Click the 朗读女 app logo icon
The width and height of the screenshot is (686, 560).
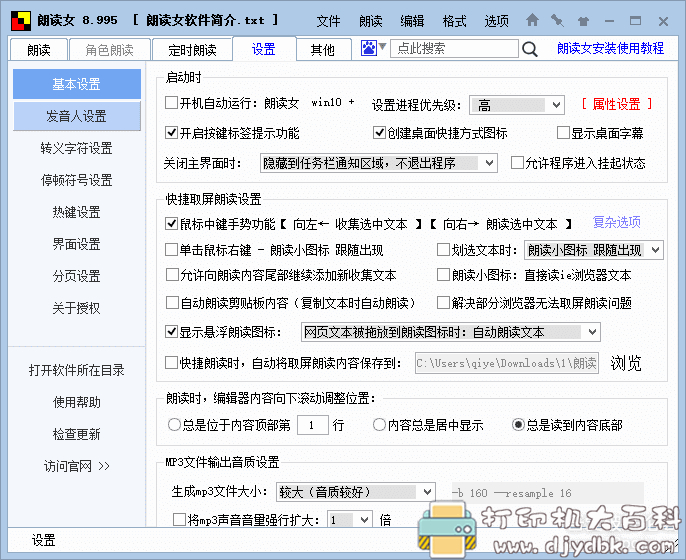click(x=21, y=21)
